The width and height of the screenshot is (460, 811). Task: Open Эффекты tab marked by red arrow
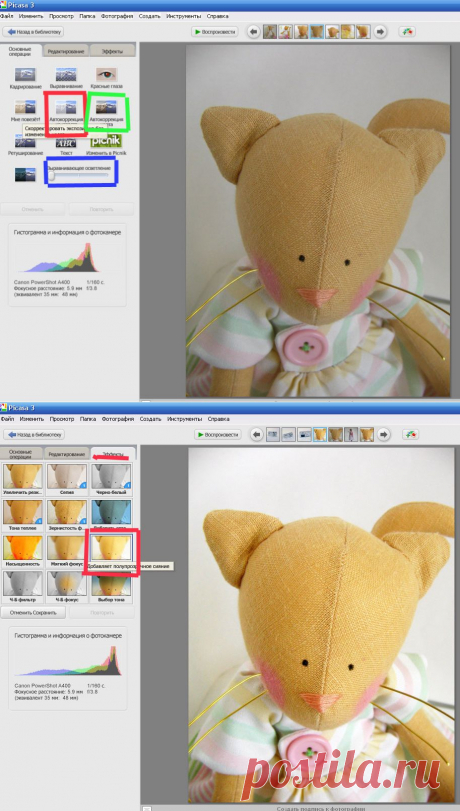tap(113, 454)
